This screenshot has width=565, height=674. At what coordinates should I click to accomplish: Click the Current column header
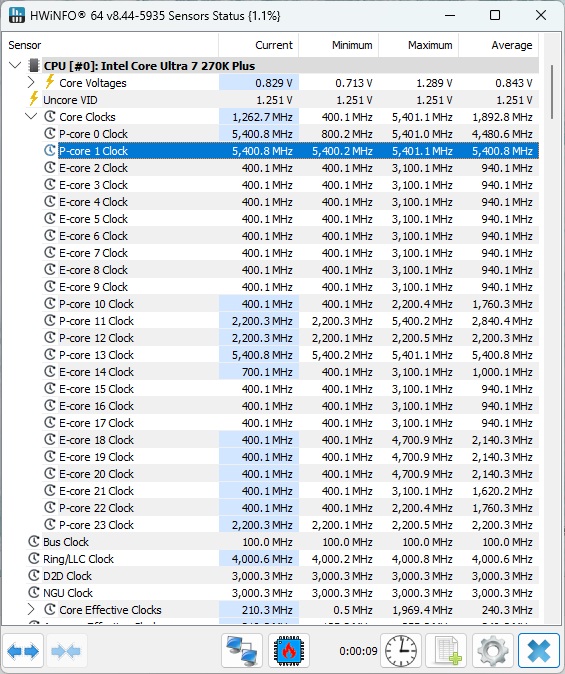tap(258, 45)
